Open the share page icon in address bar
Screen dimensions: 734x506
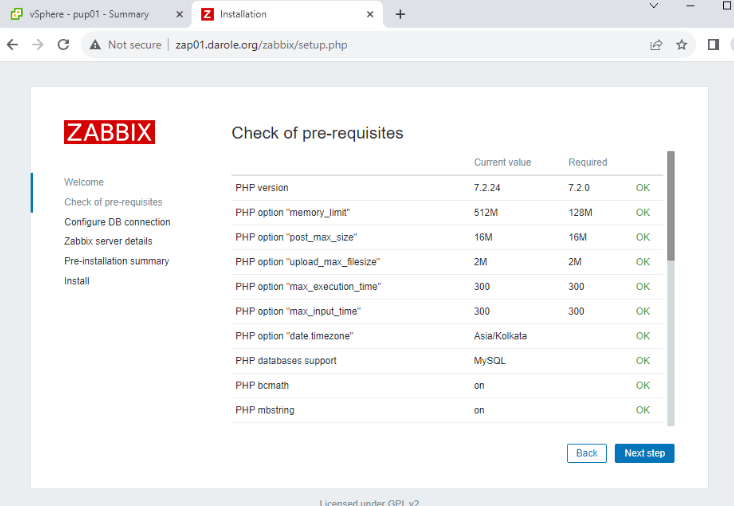656,45
